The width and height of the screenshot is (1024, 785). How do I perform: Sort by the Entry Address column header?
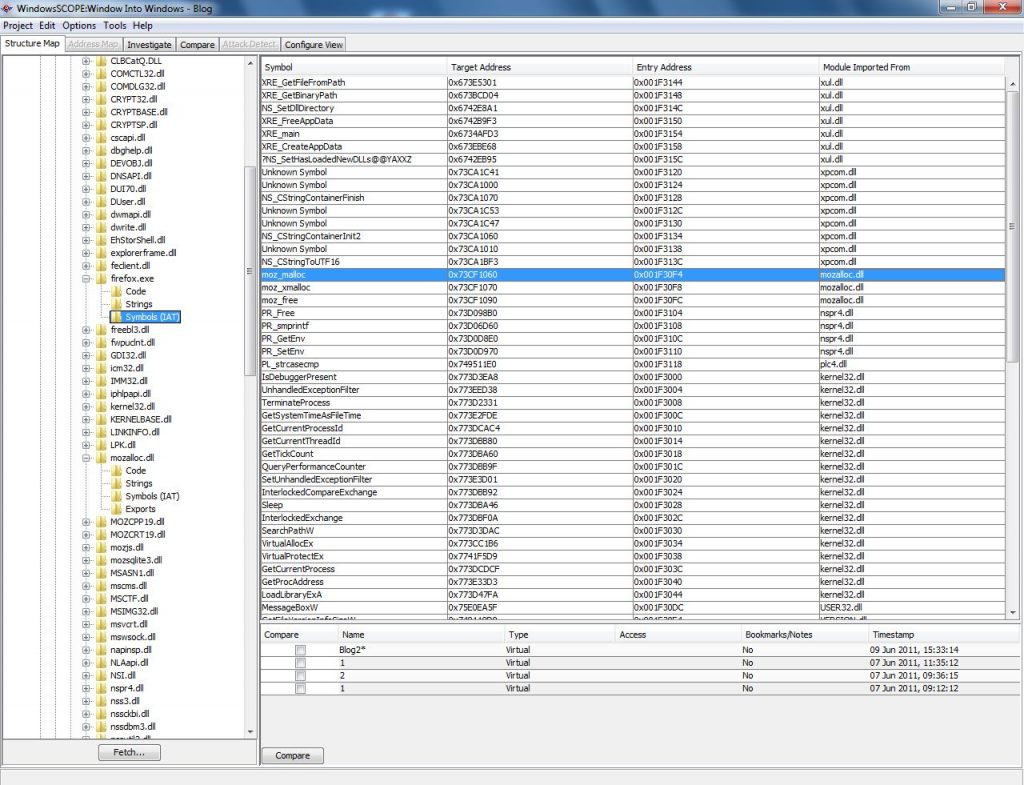click(x=726, y=67)
